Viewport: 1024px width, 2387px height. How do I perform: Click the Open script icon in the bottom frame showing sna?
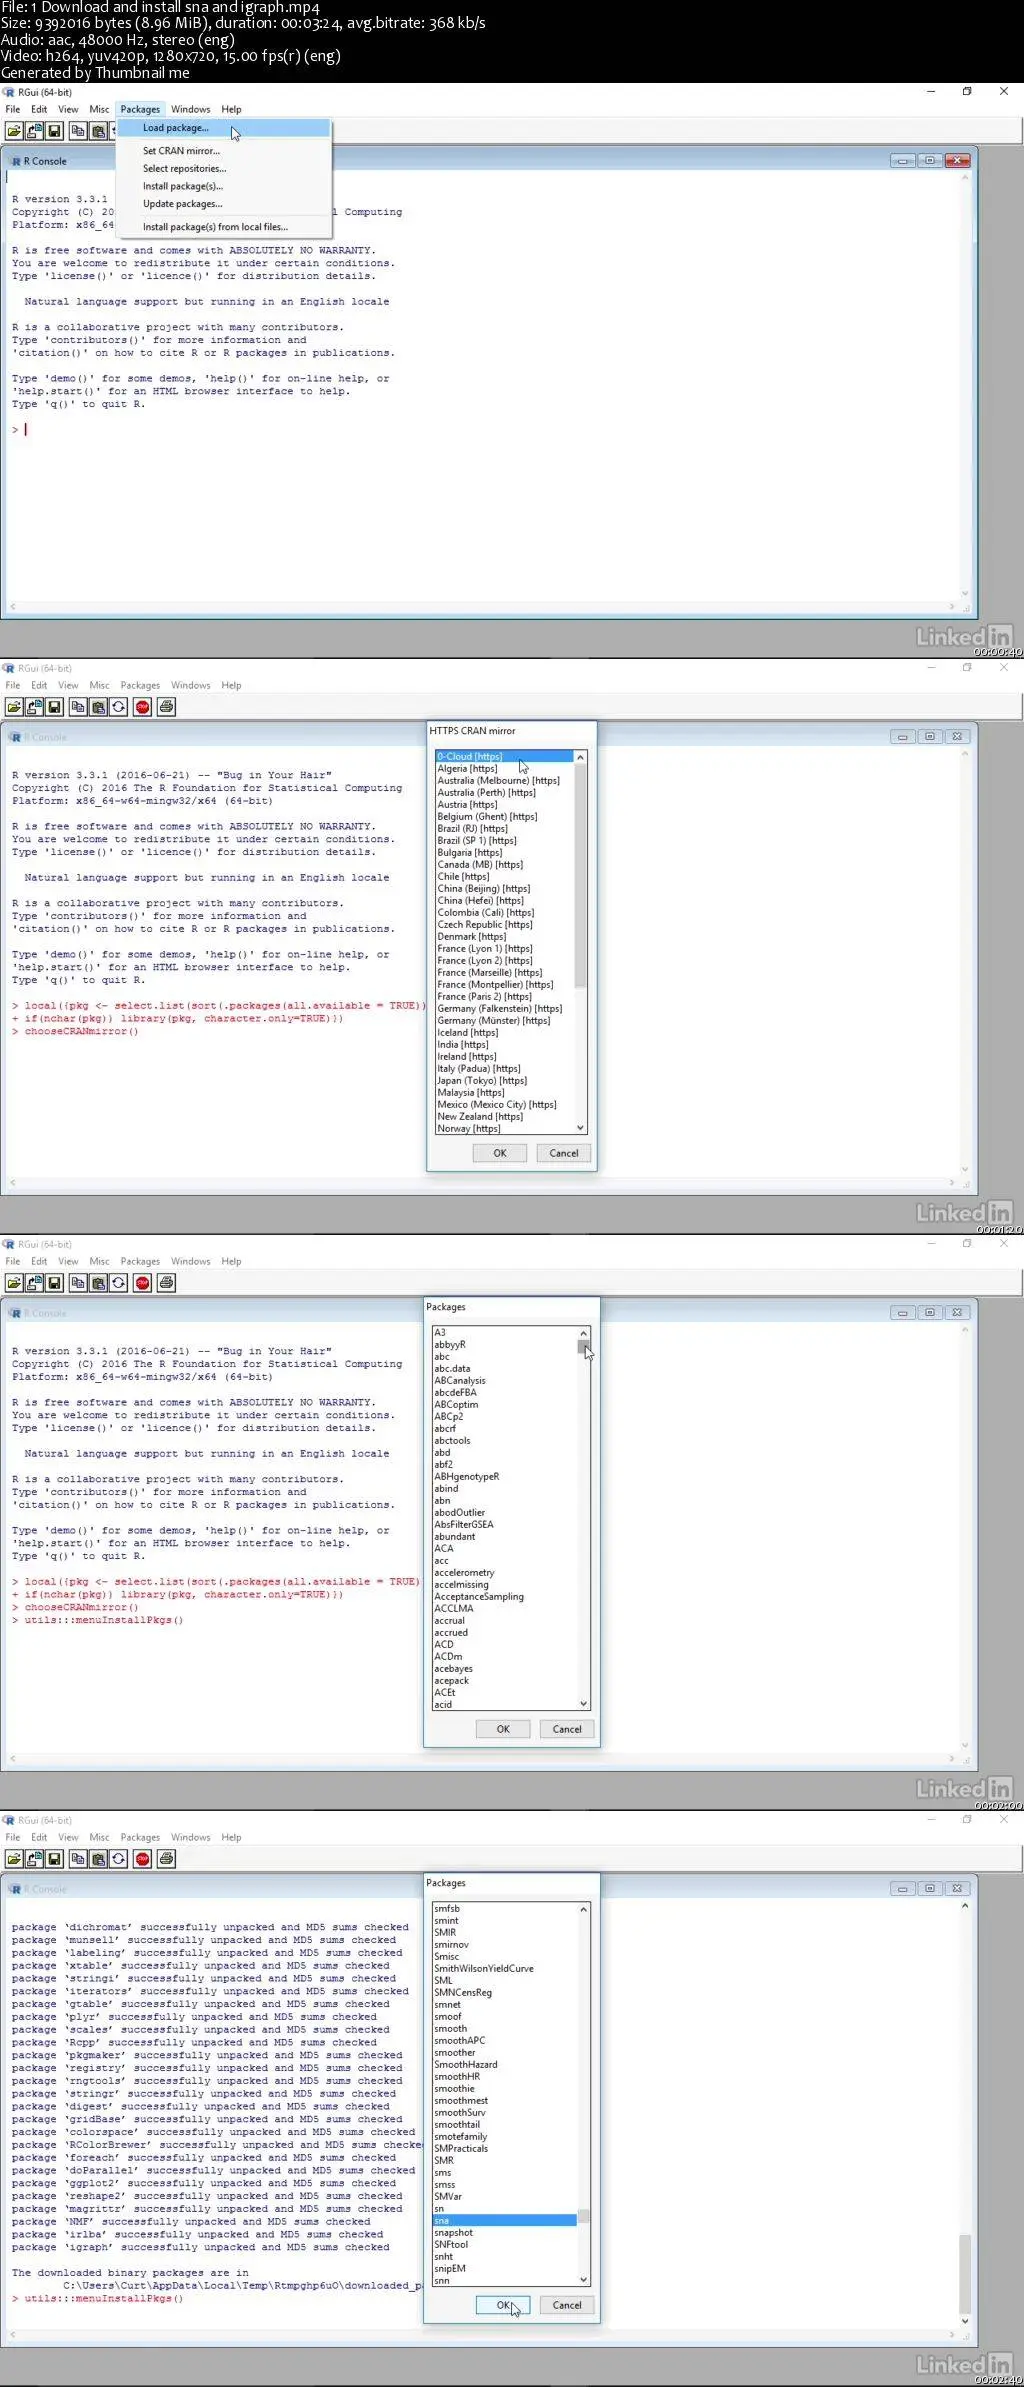[14, 1859]
